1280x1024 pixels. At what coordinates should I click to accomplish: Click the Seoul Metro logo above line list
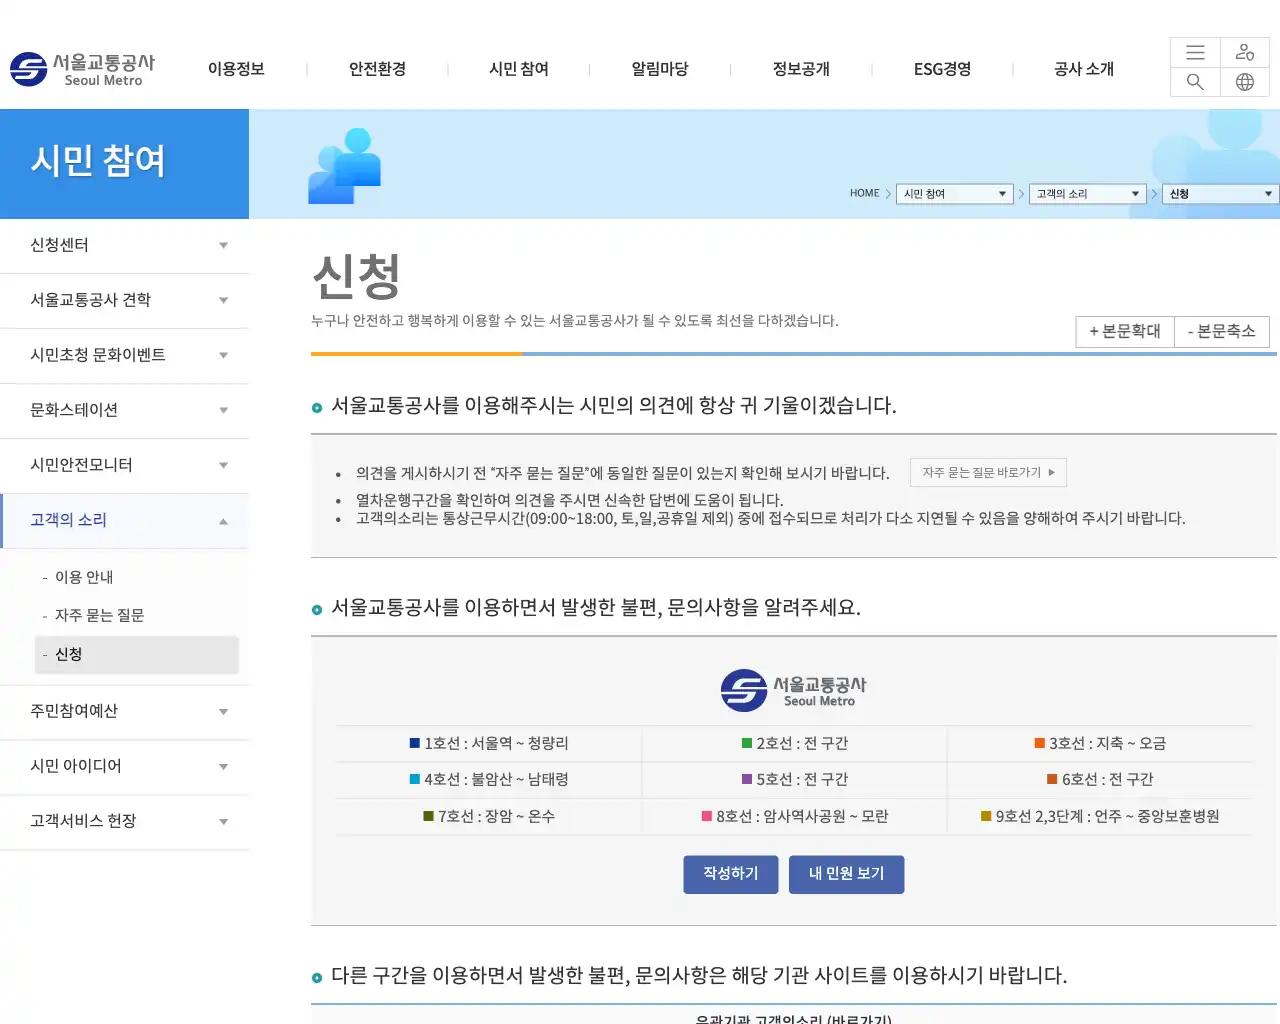[794, 690]
